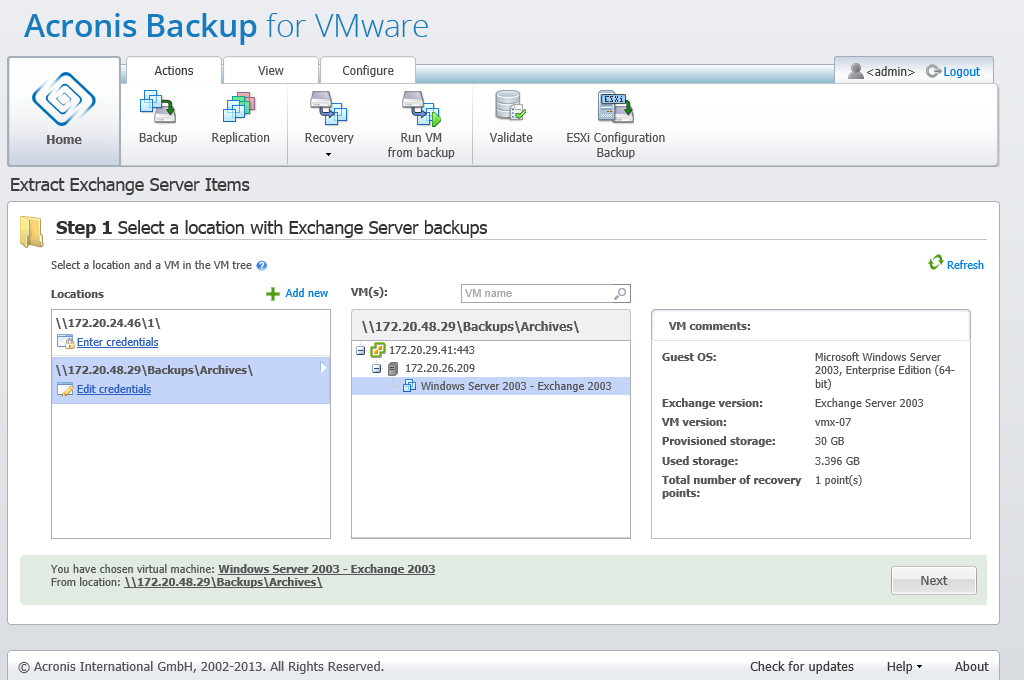Viewport: 1024px width, 680px height.
Task: Add new backup location
Action: click(x=306, y=293)
